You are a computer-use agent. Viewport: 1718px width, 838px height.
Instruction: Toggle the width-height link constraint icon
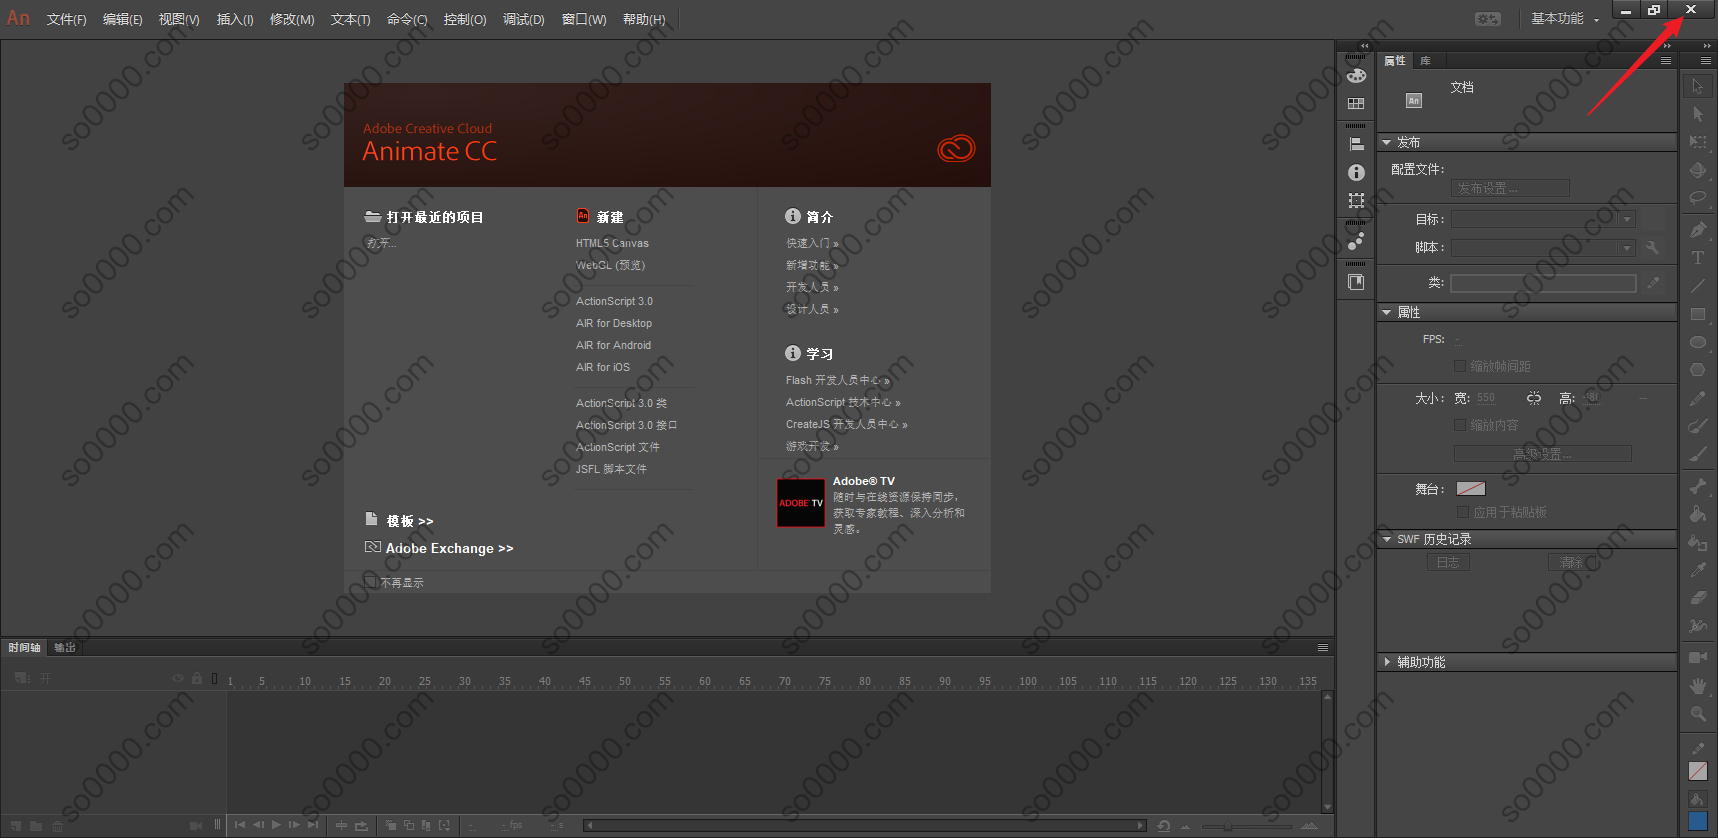[x=1534, y=398]
